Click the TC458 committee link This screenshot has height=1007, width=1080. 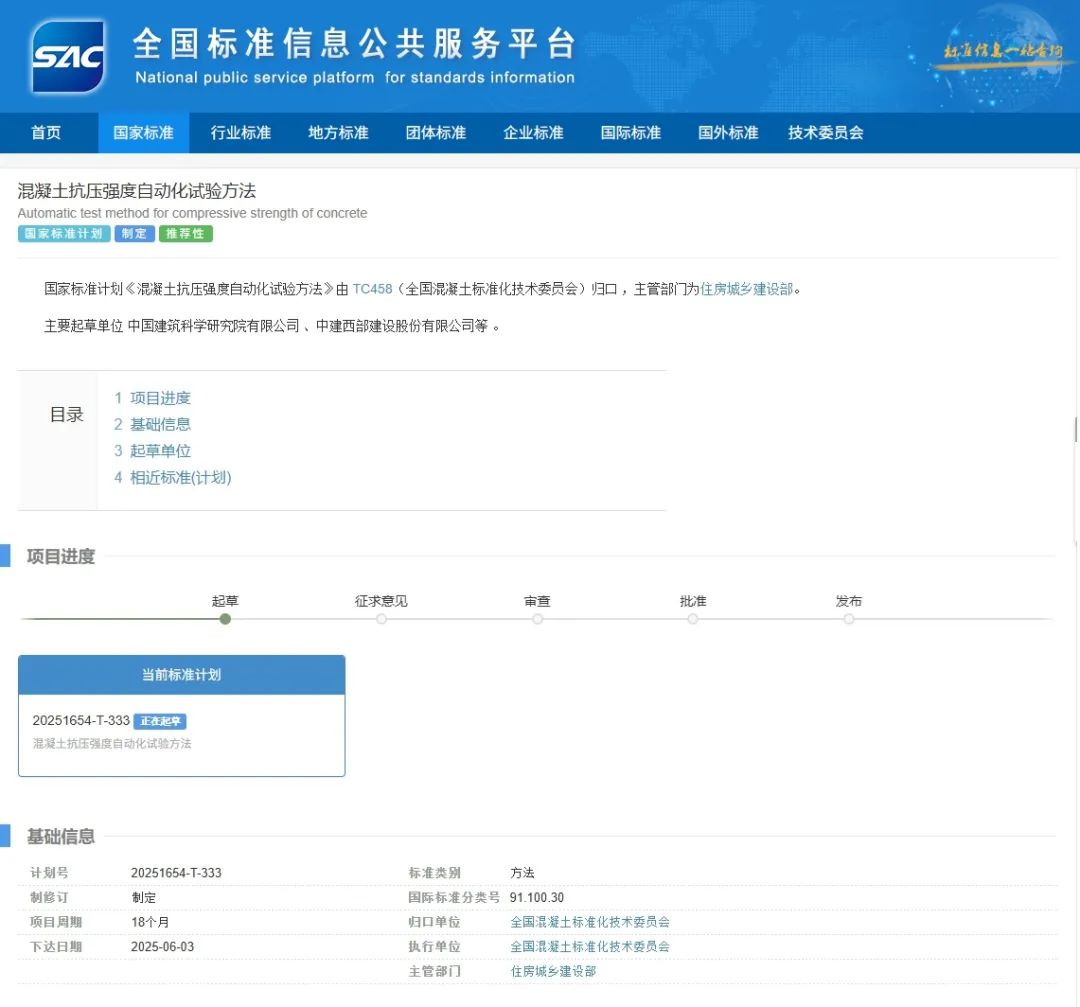pos(372,289)
